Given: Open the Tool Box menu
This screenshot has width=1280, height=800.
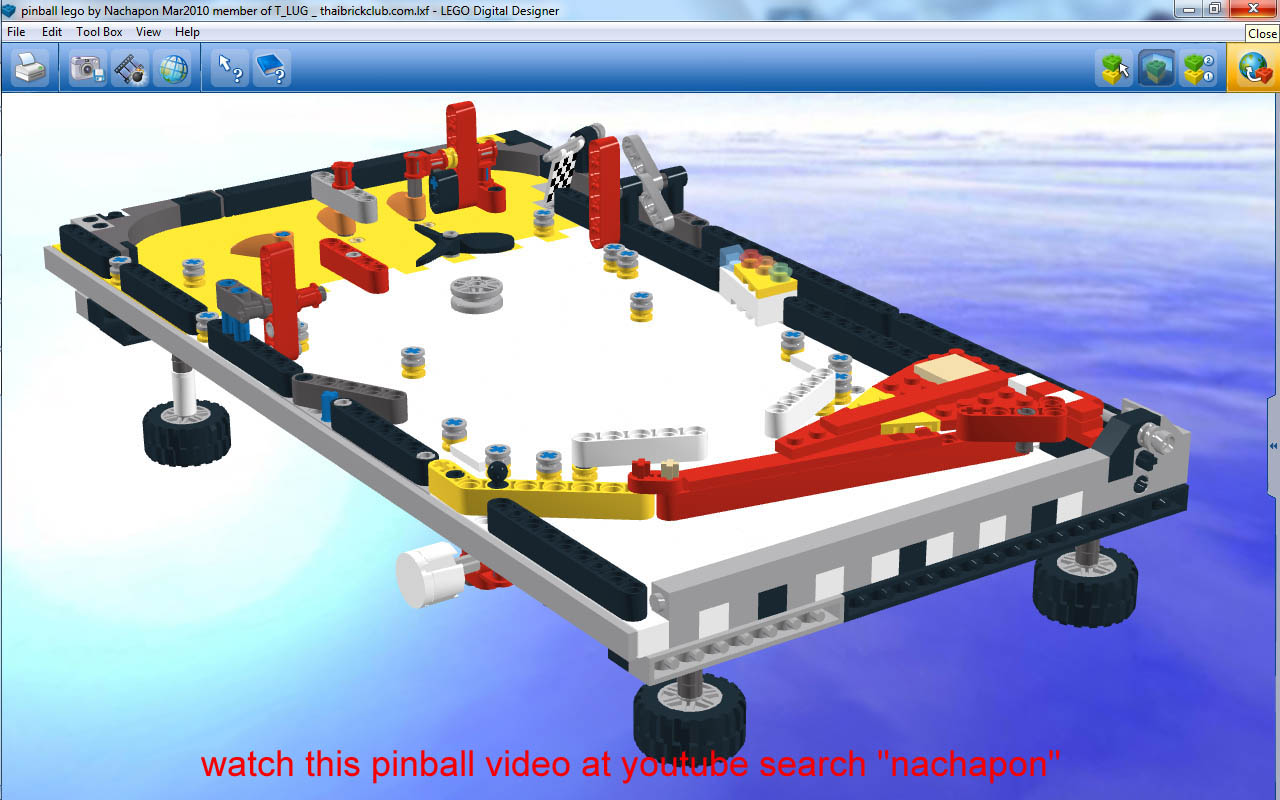Looking at the screenshot, I should [x=99, y=31].
